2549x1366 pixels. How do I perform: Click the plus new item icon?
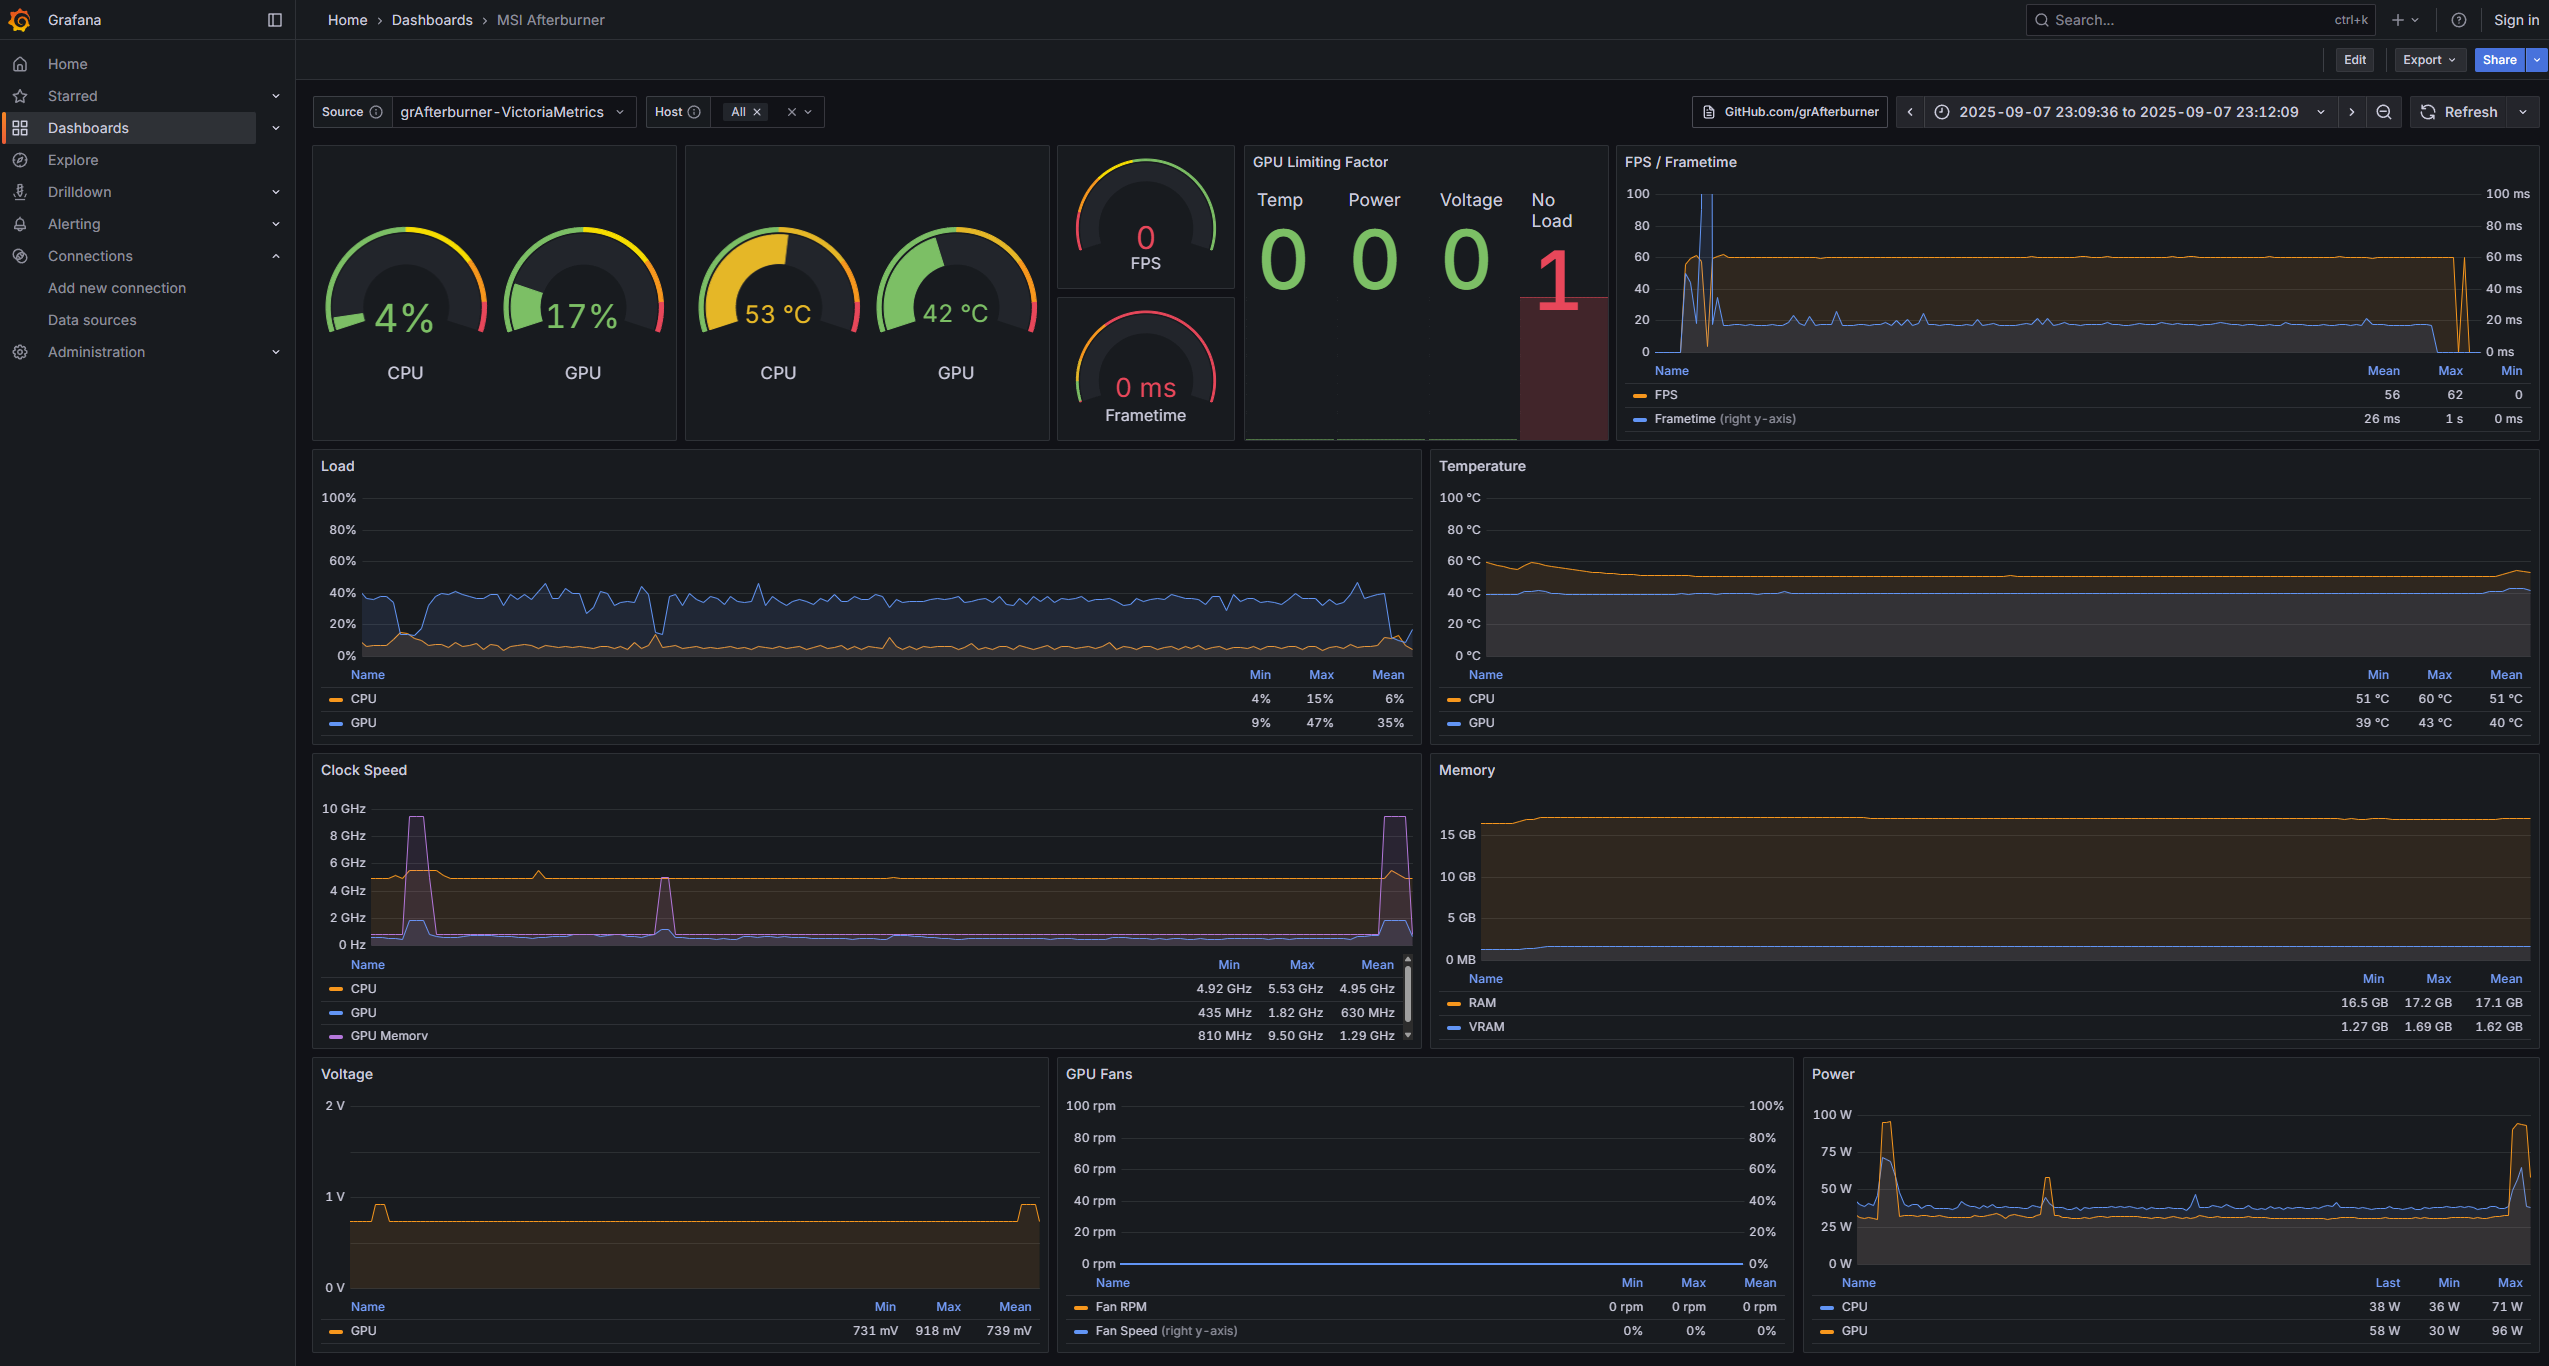click(x=2398, y=20)
